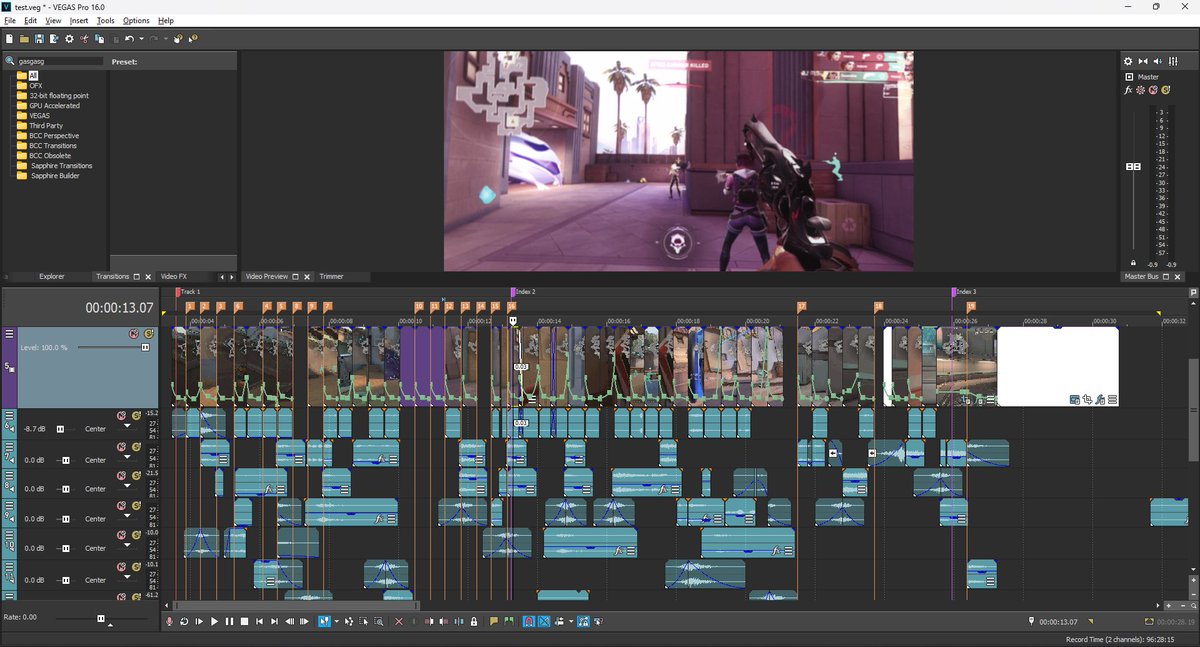This screenshot has height=647, width=1200.
Task: Select the OFX folder in plugin tree
Action: 35,86
